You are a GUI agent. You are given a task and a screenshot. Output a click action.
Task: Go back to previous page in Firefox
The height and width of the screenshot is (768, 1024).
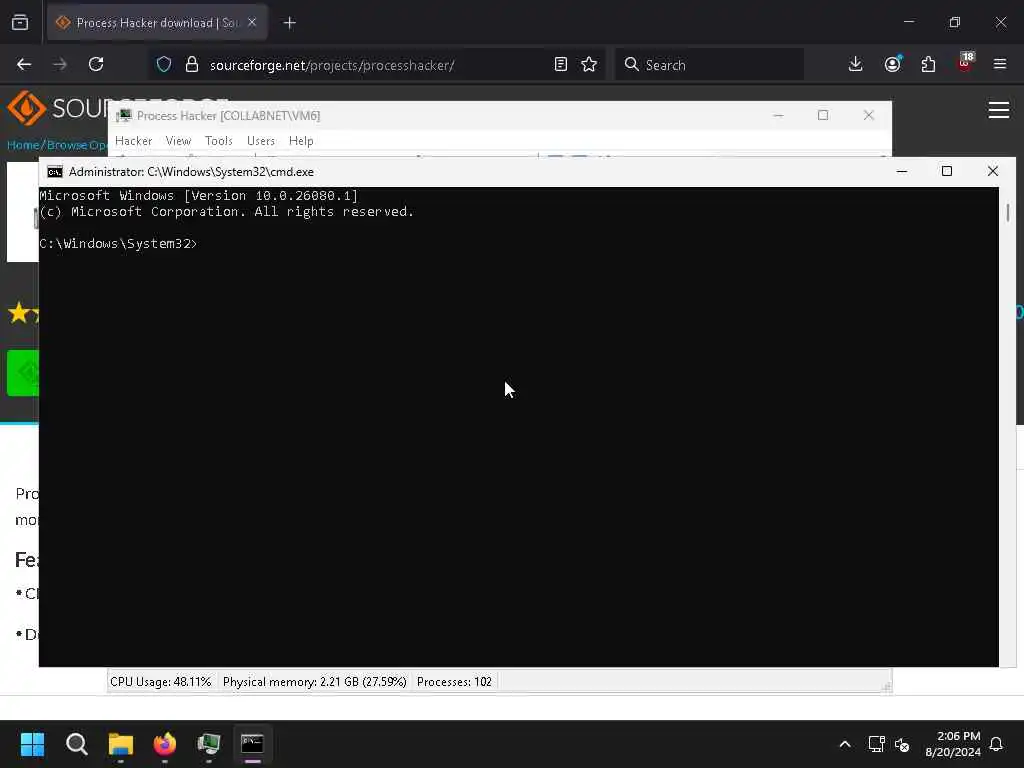click(x=24, y=65)
